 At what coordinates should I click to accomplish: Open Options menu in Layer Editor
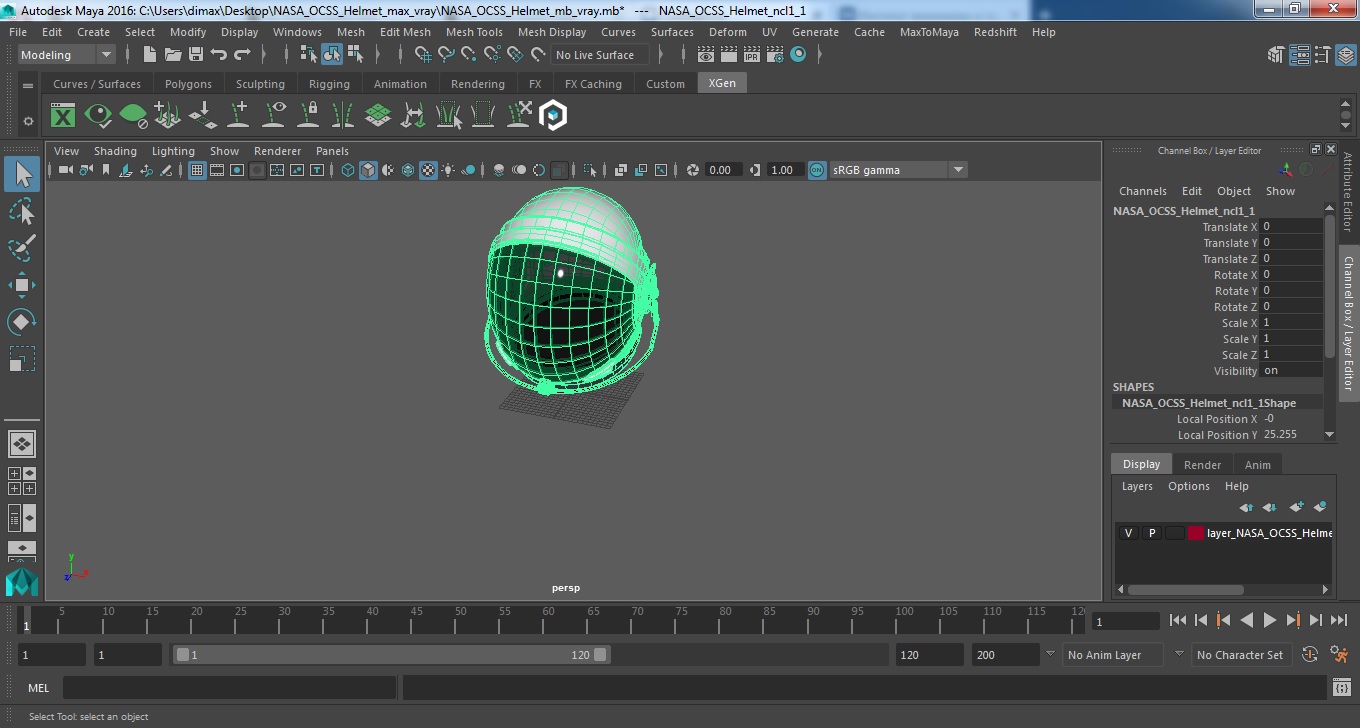pos(1189,486)
